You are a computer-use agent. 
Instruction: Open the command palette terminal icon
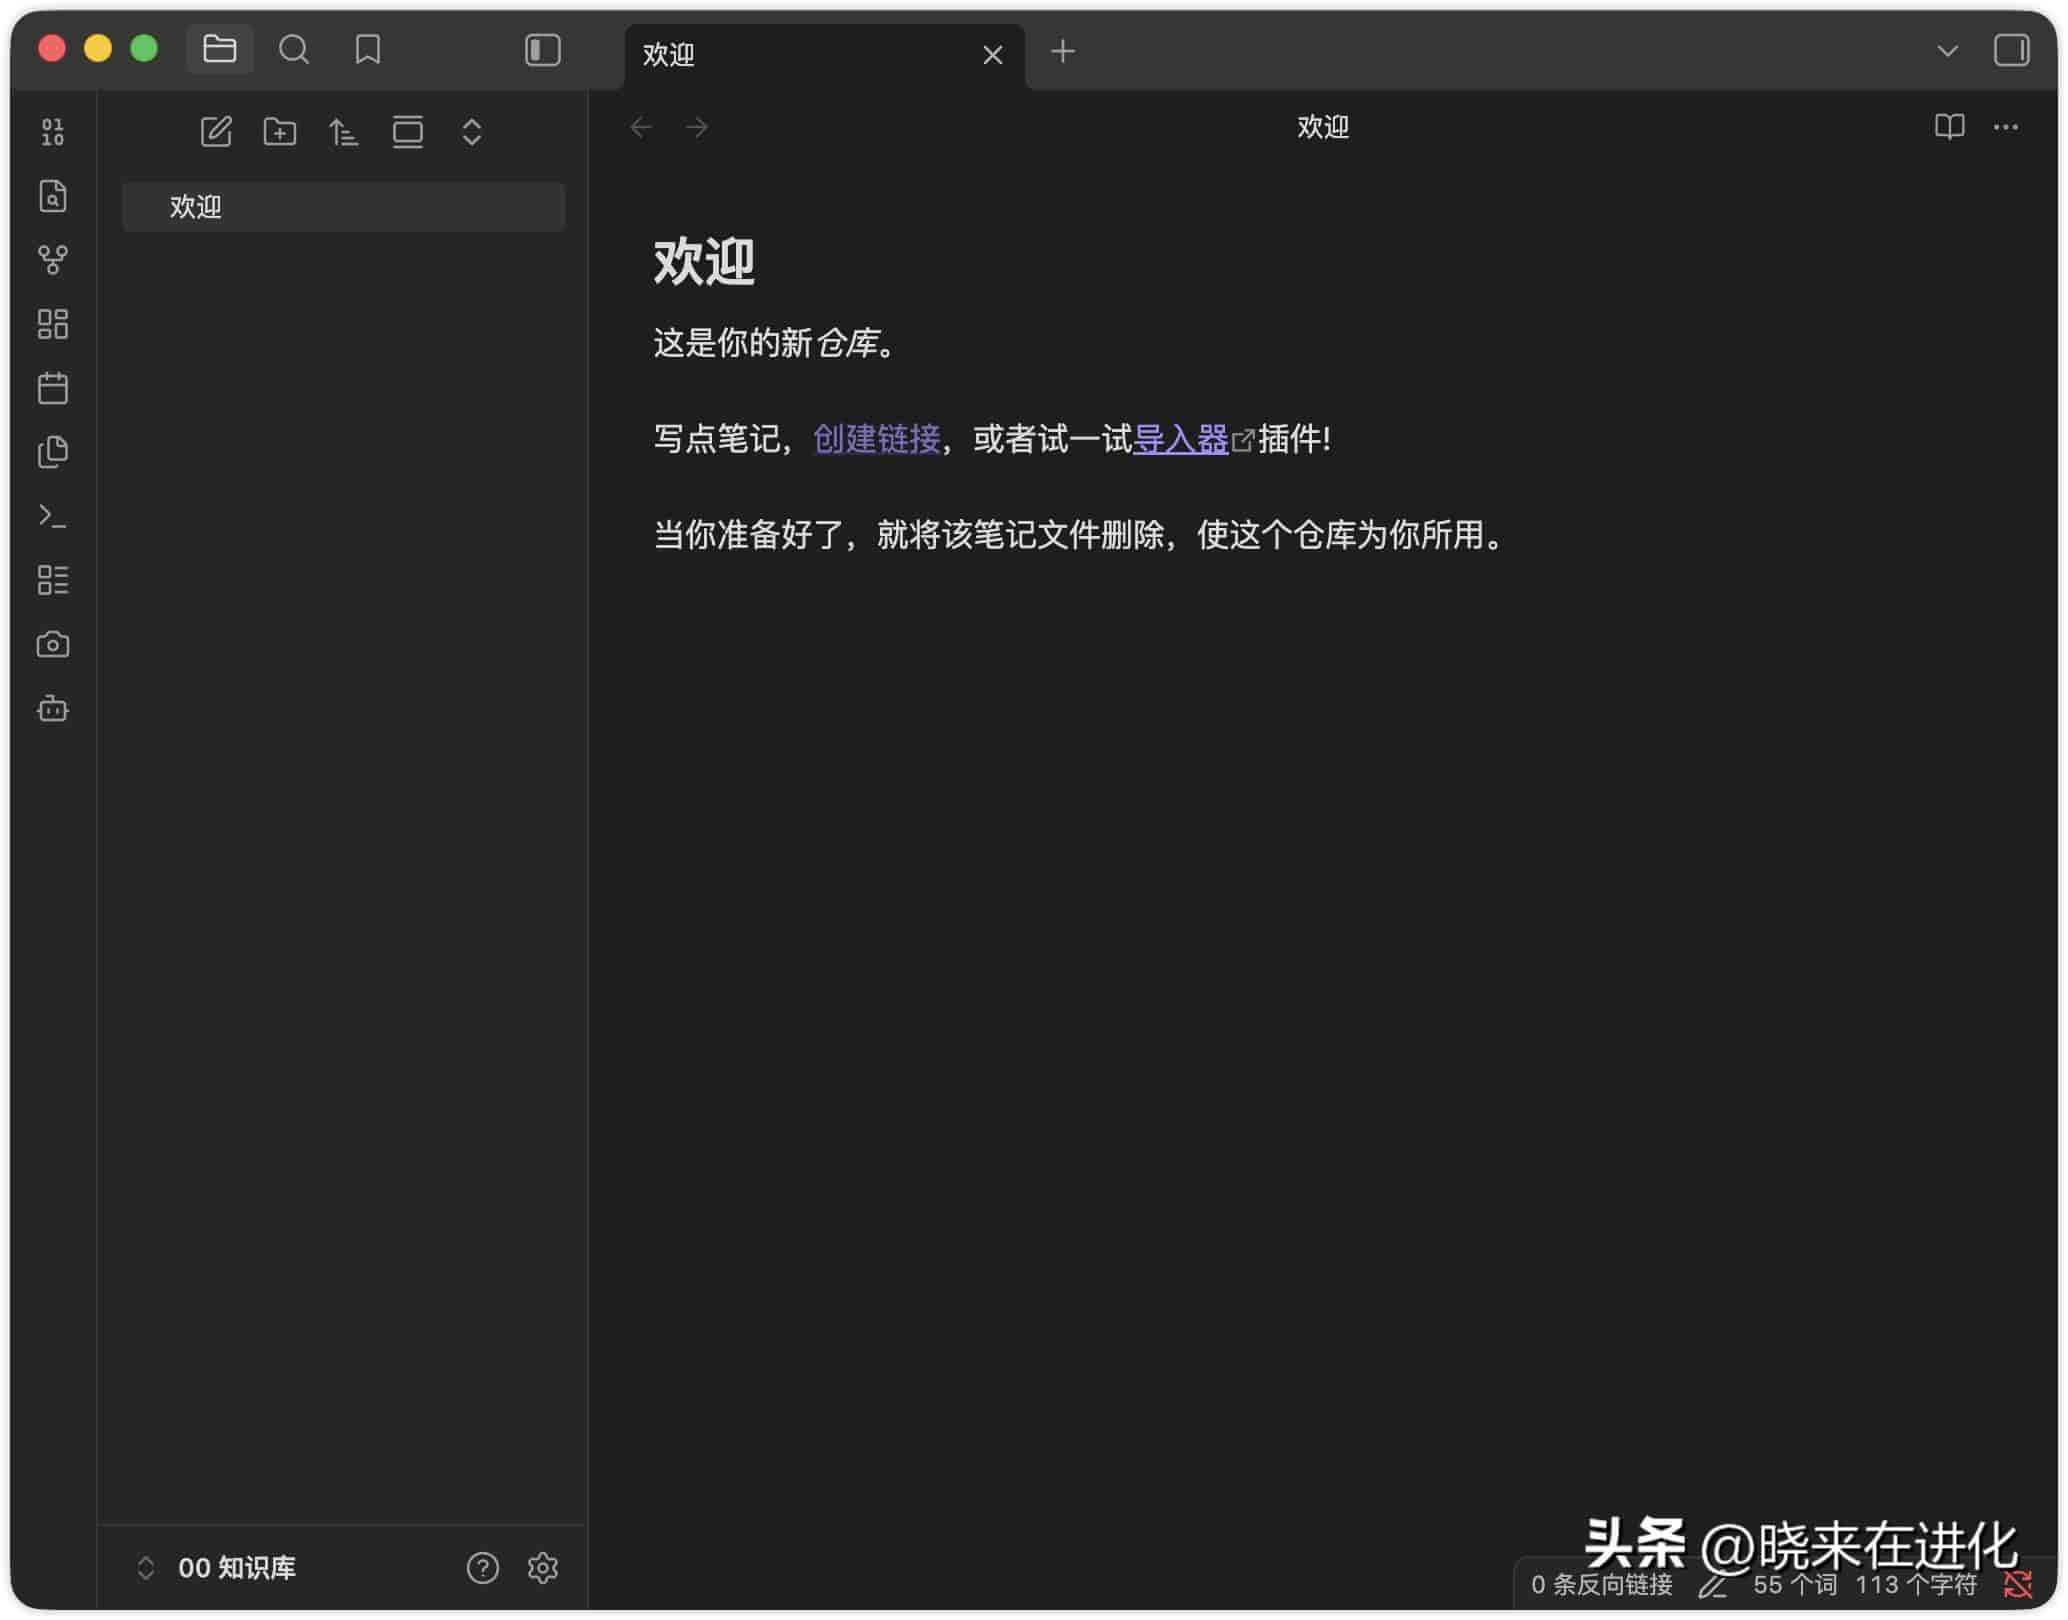click(x=53, y=516)
